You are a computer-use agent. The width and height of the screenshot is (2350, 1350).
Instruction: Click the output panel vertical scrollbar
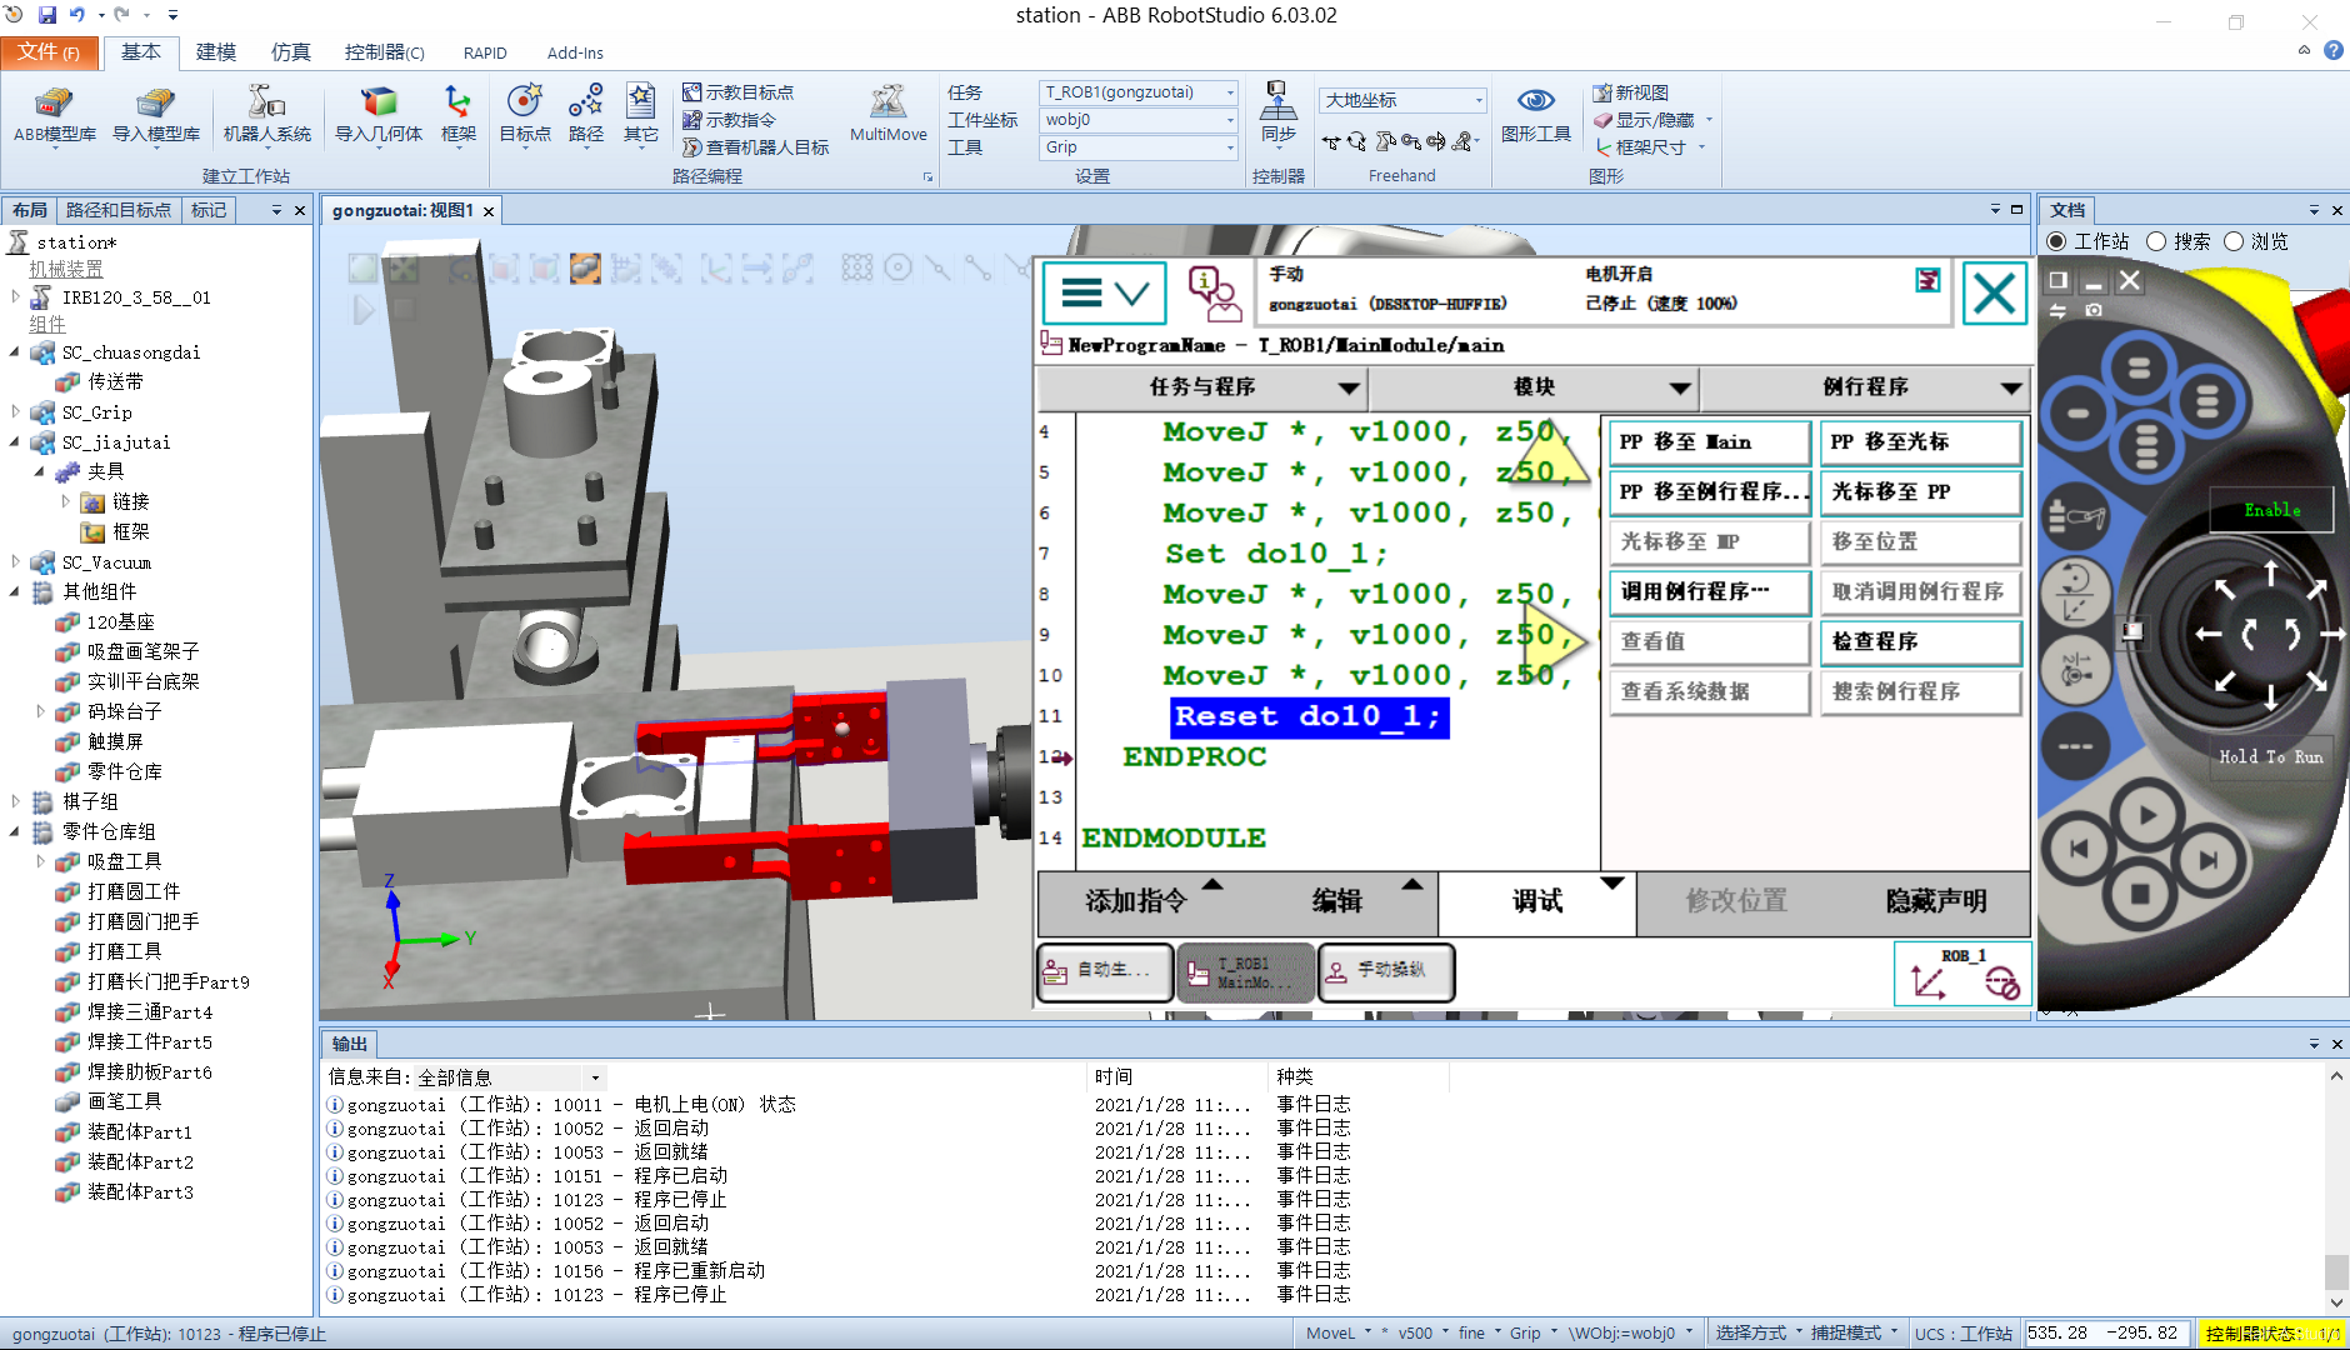2336,1272
